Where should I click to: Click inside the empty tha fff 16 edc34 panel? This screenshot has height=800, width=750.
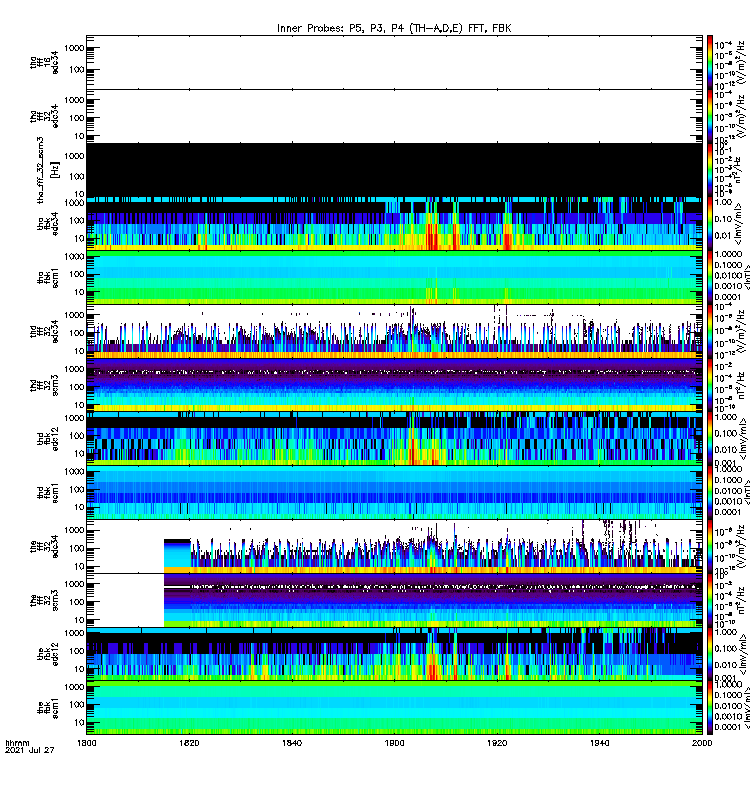tap(394, 63)
